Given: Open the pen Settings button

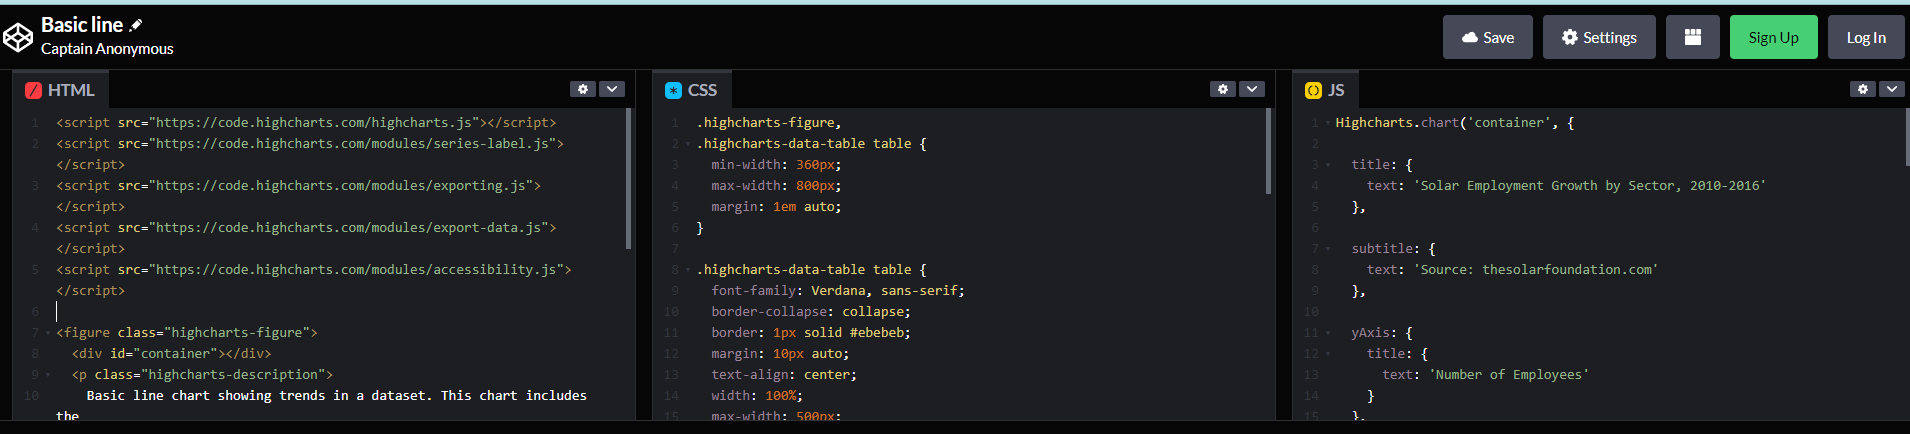Looking at the screenshot, I should tap(1599, 37).
